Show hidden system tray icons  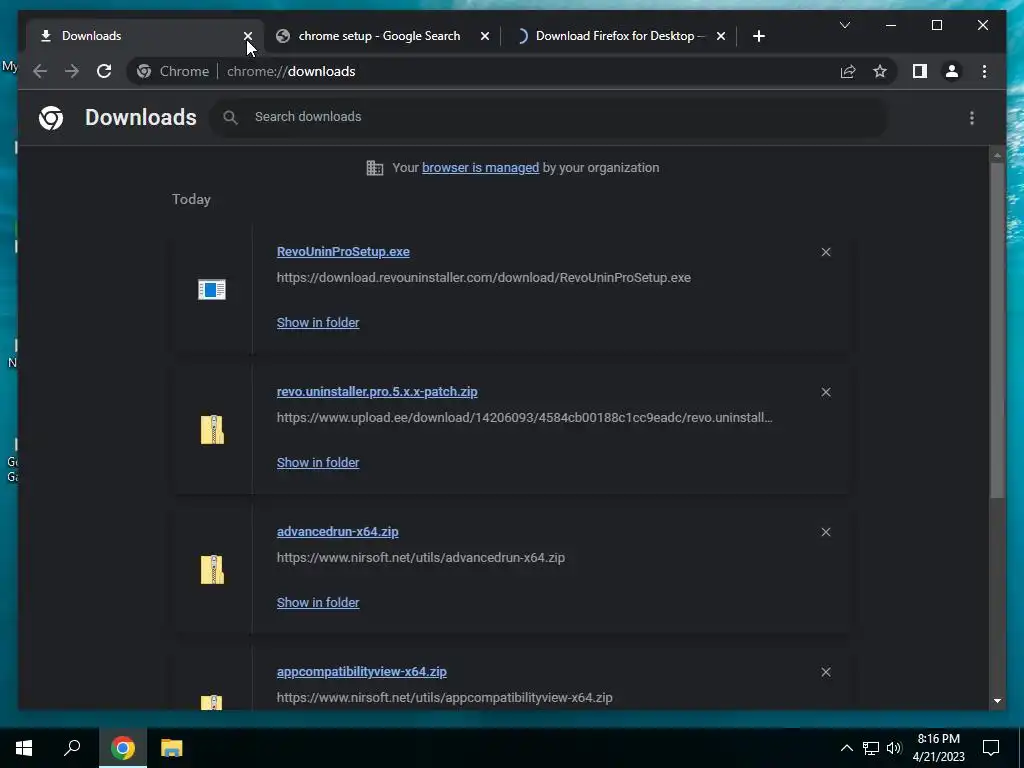click(x=846, y=748)
